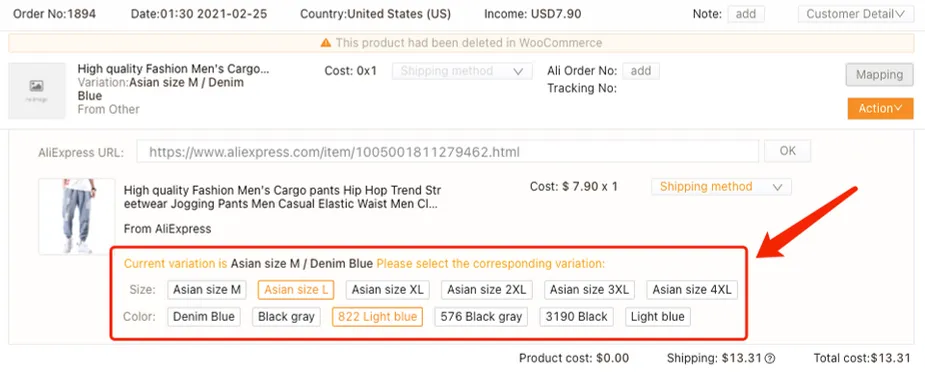Open the greyed Shipping method dropdown
Viewport: 925px width, 375px height.
(462, 71)
